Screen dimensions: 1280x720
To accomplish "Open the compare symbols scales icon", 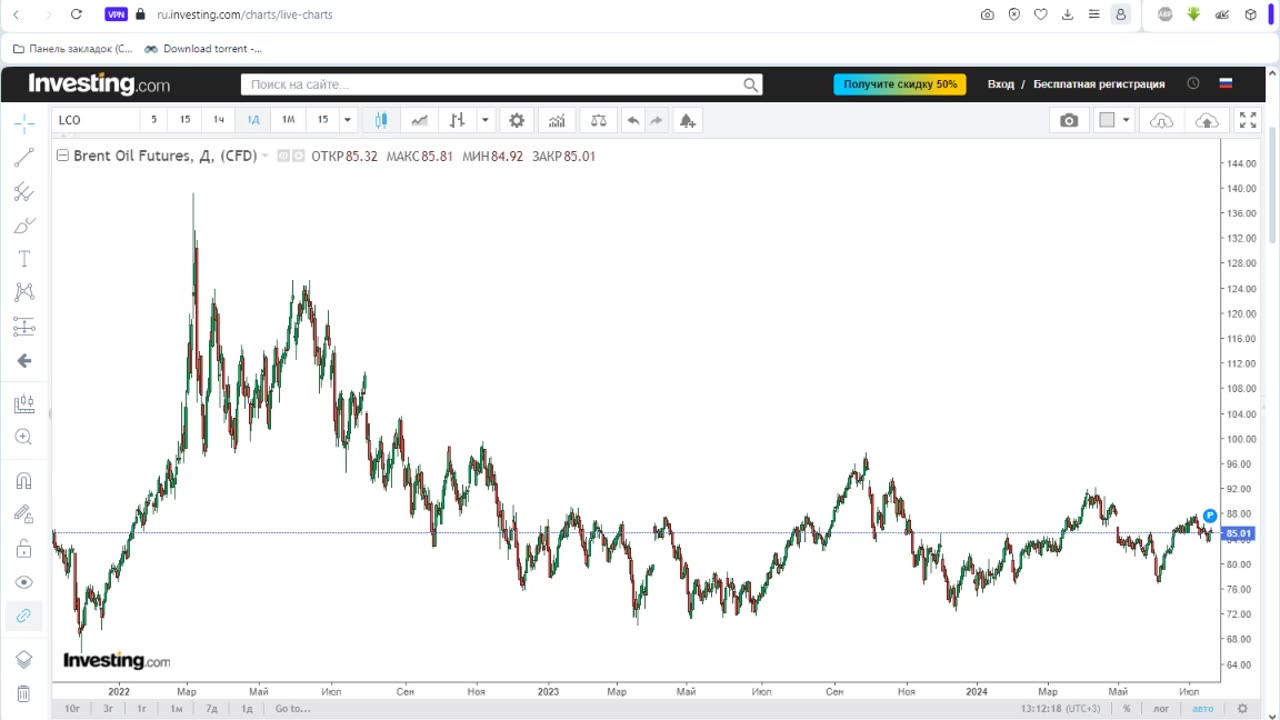I will pyautogui.click(x=598, y=120).
